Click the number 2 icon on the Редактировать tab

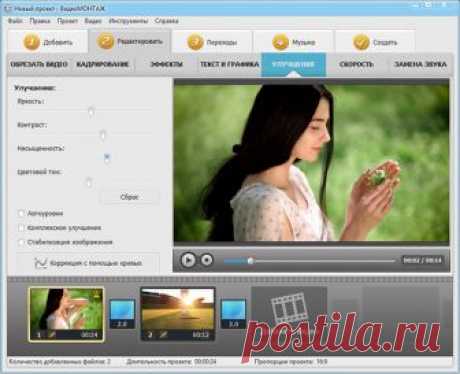click(x=105, y=41)
